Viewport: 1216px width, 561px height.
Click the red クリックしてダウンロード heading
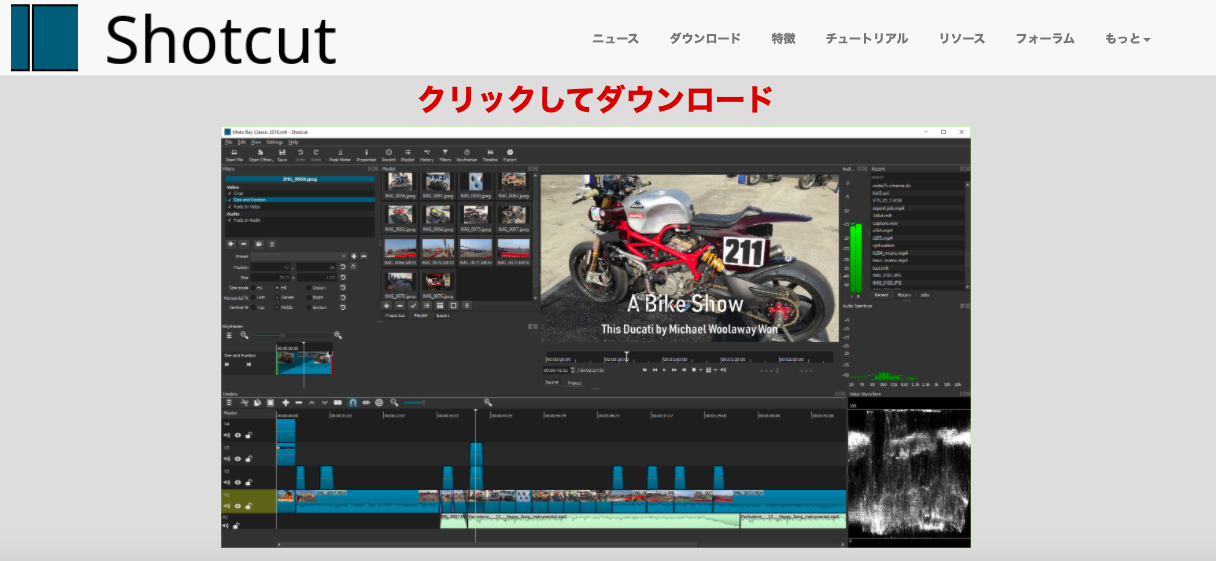[x=596, y=99]
